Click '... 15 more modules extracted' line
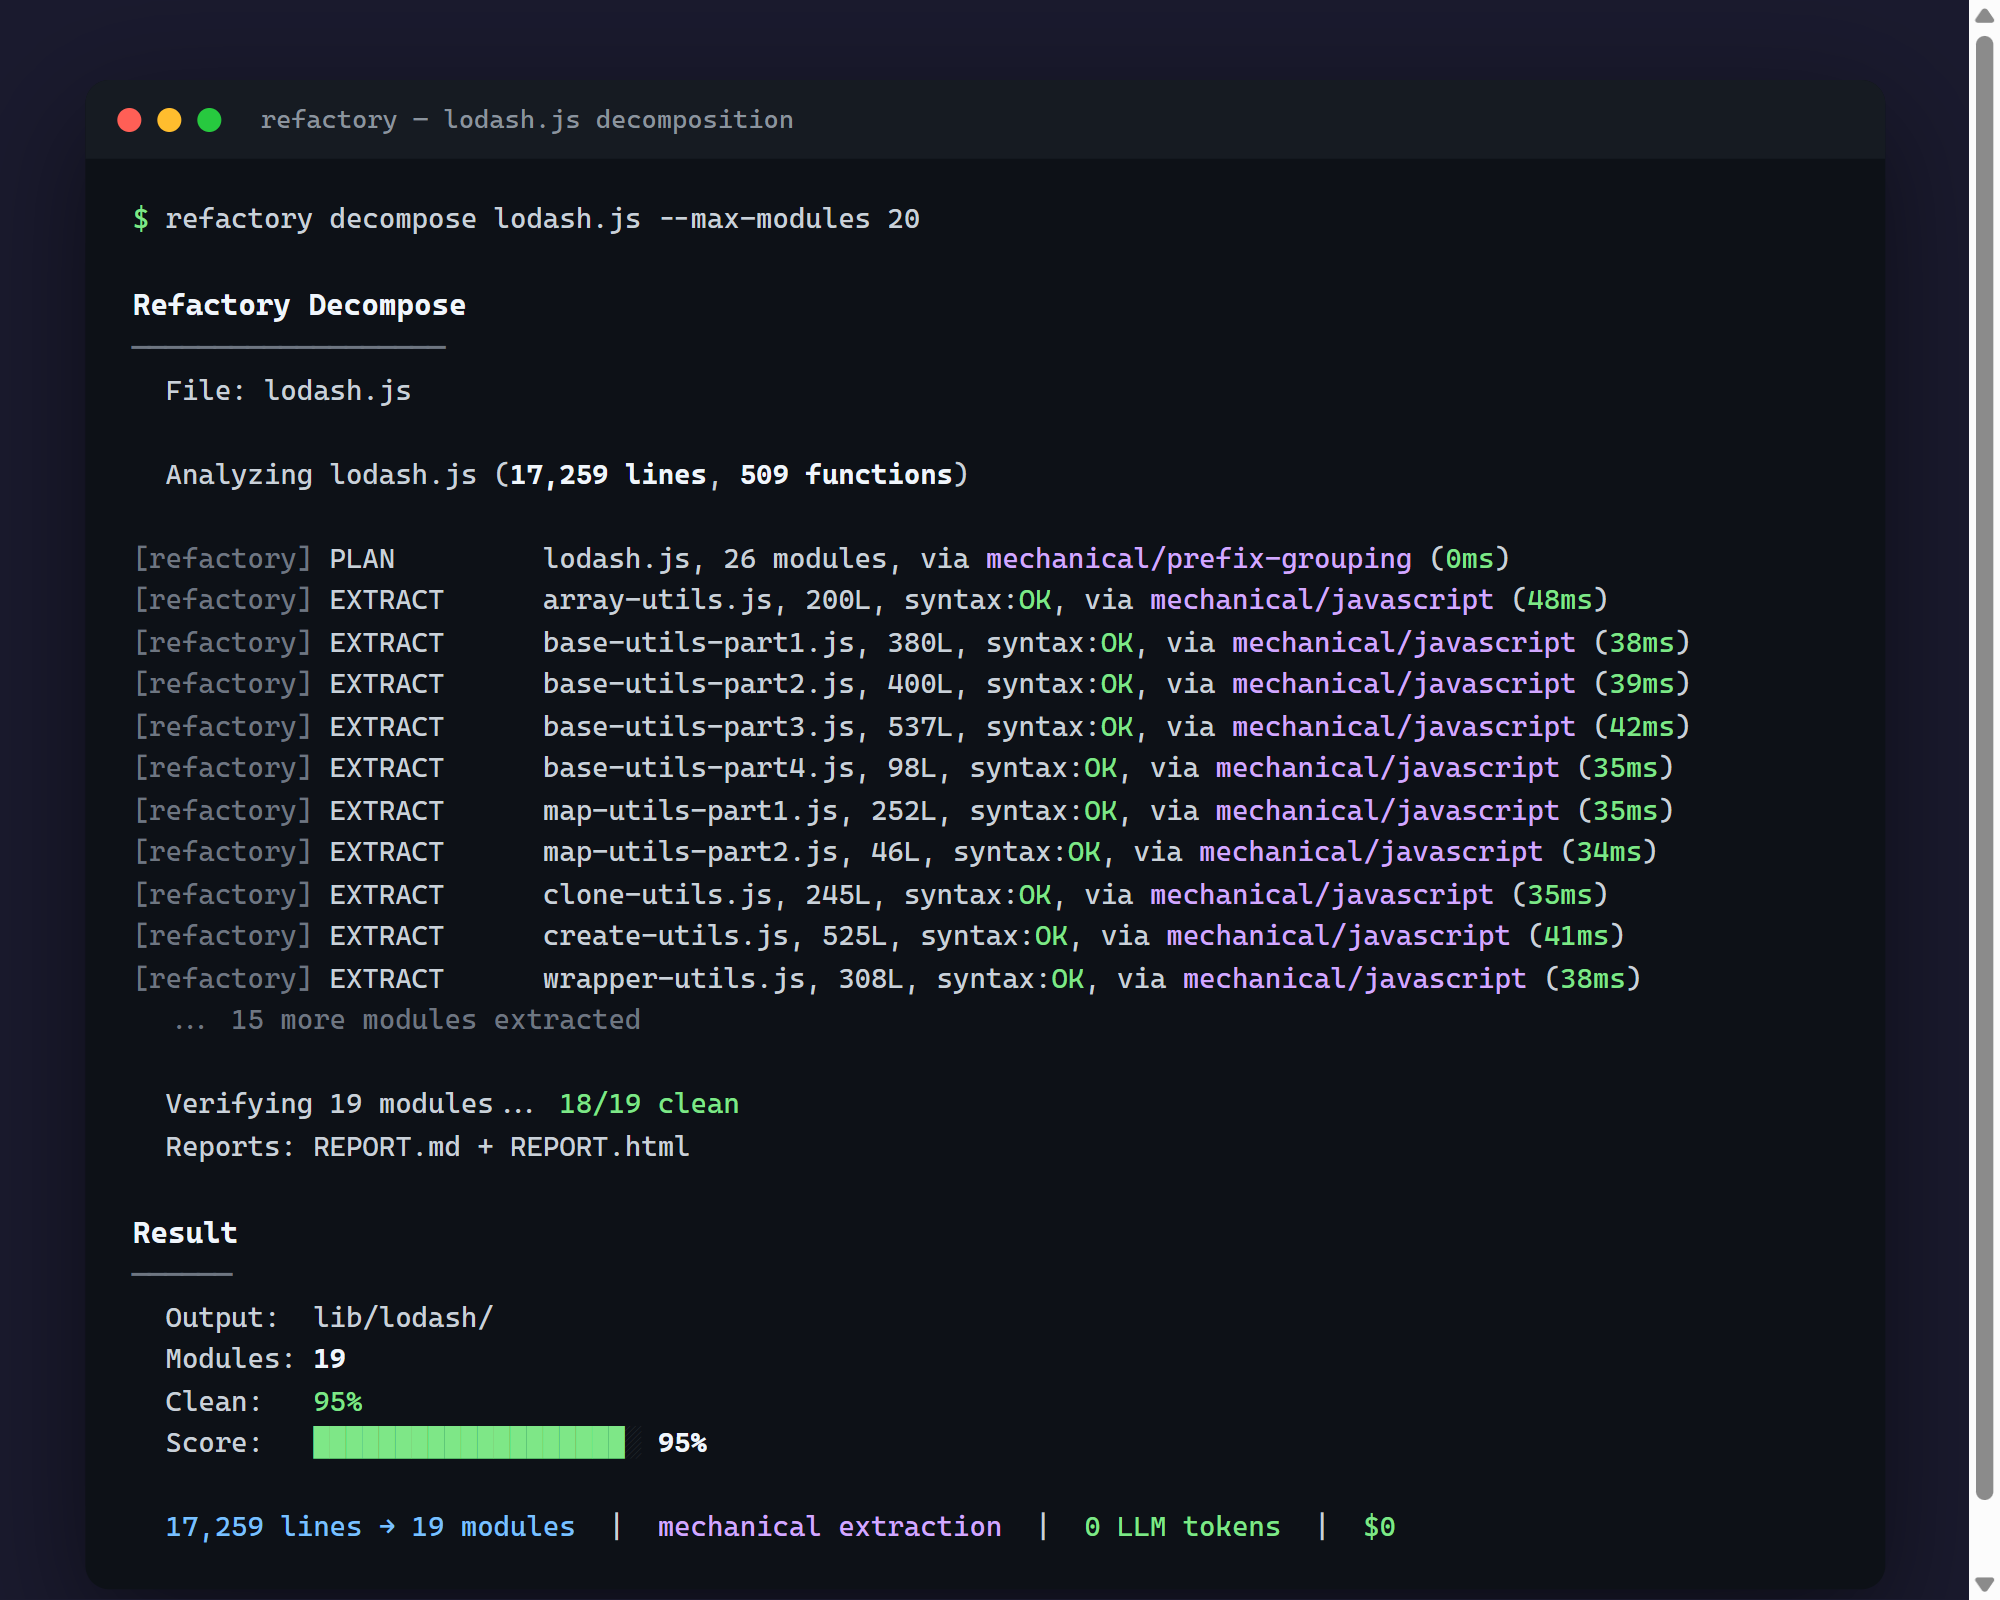This screenshot has width=2000, height=1600. click(x=407, y=1020)
